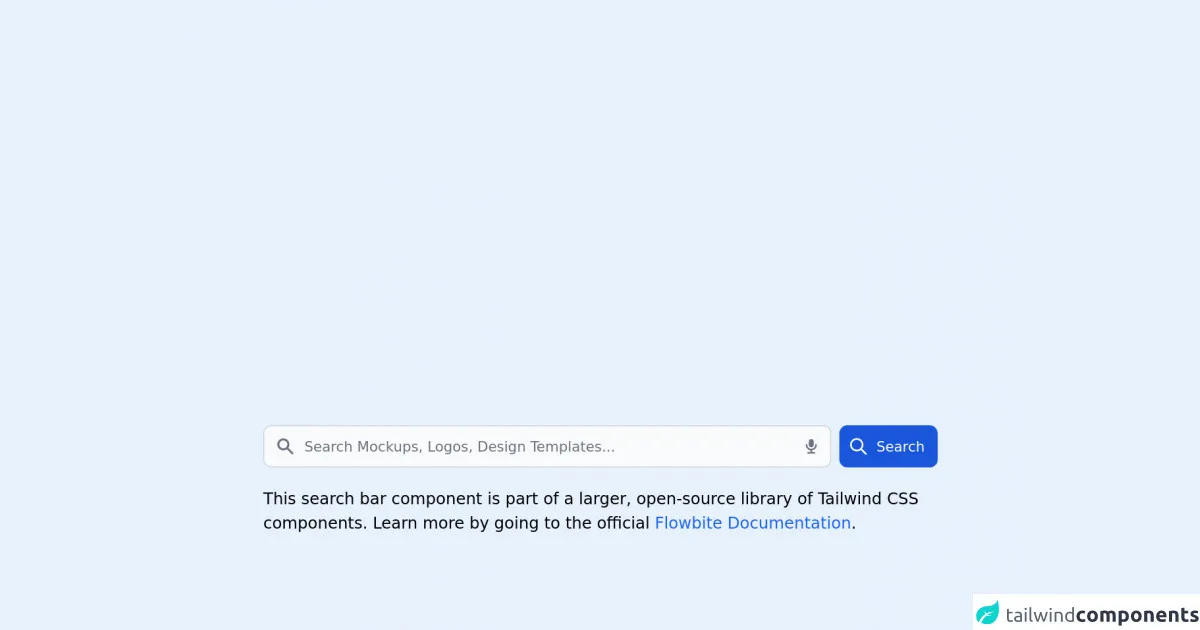Click the magnifier icon inside the search field

285,446
